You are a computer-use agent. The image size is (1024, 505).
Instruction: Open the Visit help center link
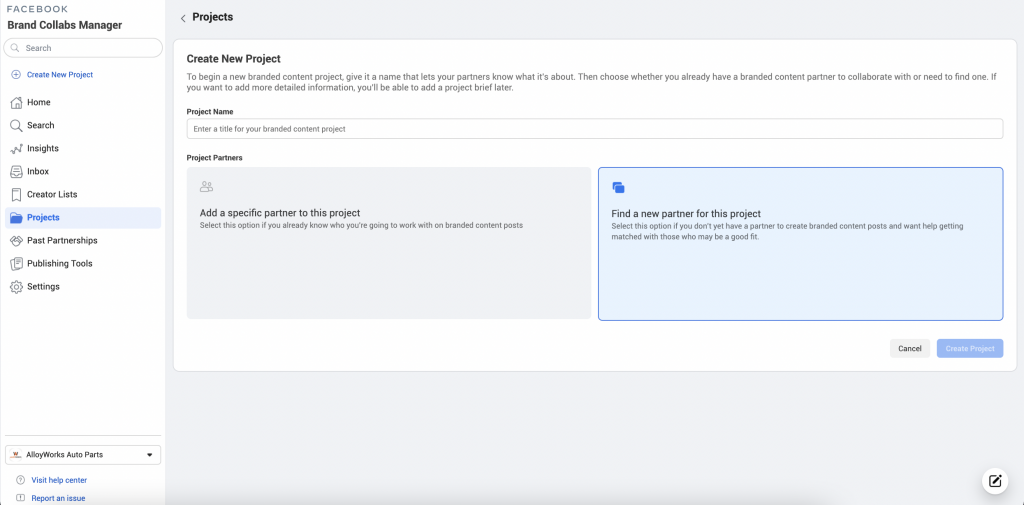59,480
